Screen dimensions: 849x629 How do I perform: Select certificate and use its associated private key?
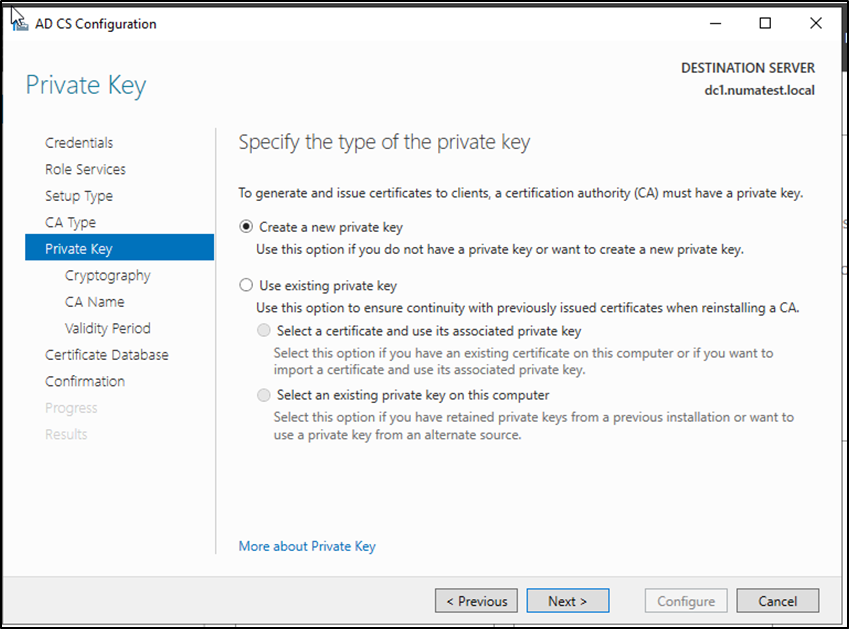click(264, 331)
